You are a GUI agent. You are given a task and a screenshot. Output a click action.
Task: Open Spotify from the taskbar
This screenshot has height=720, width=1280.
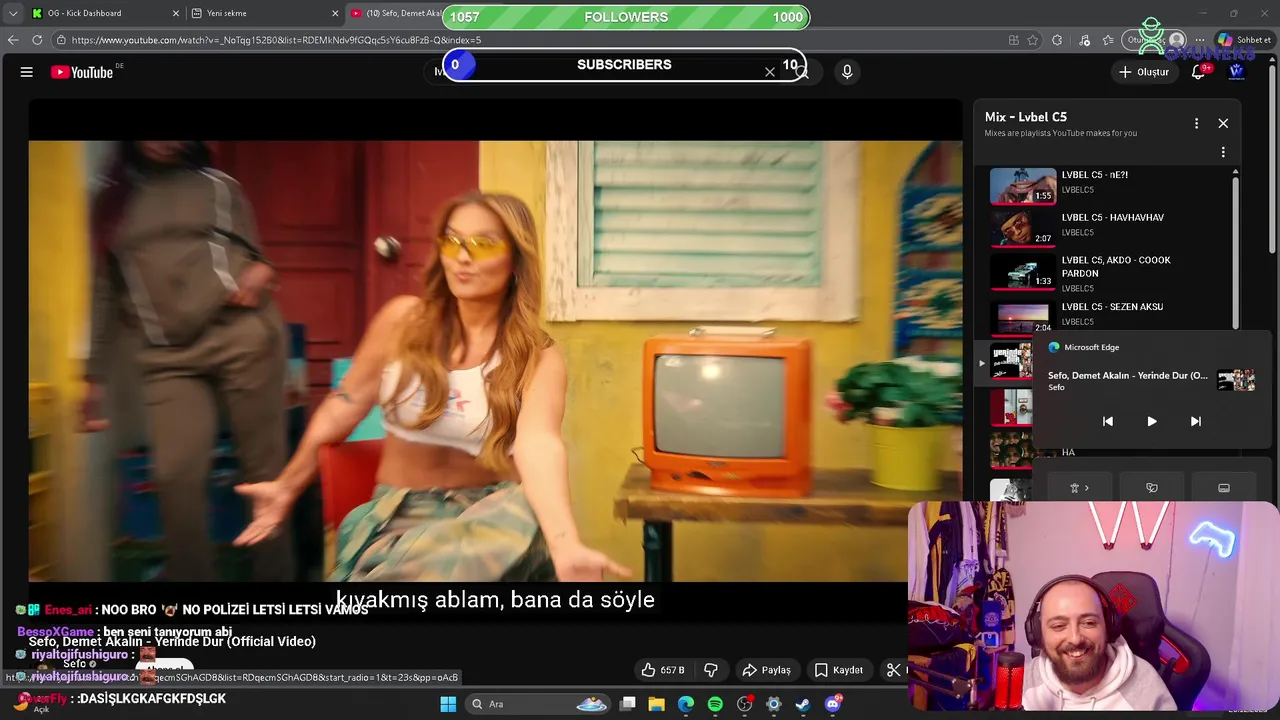[715, 704]
